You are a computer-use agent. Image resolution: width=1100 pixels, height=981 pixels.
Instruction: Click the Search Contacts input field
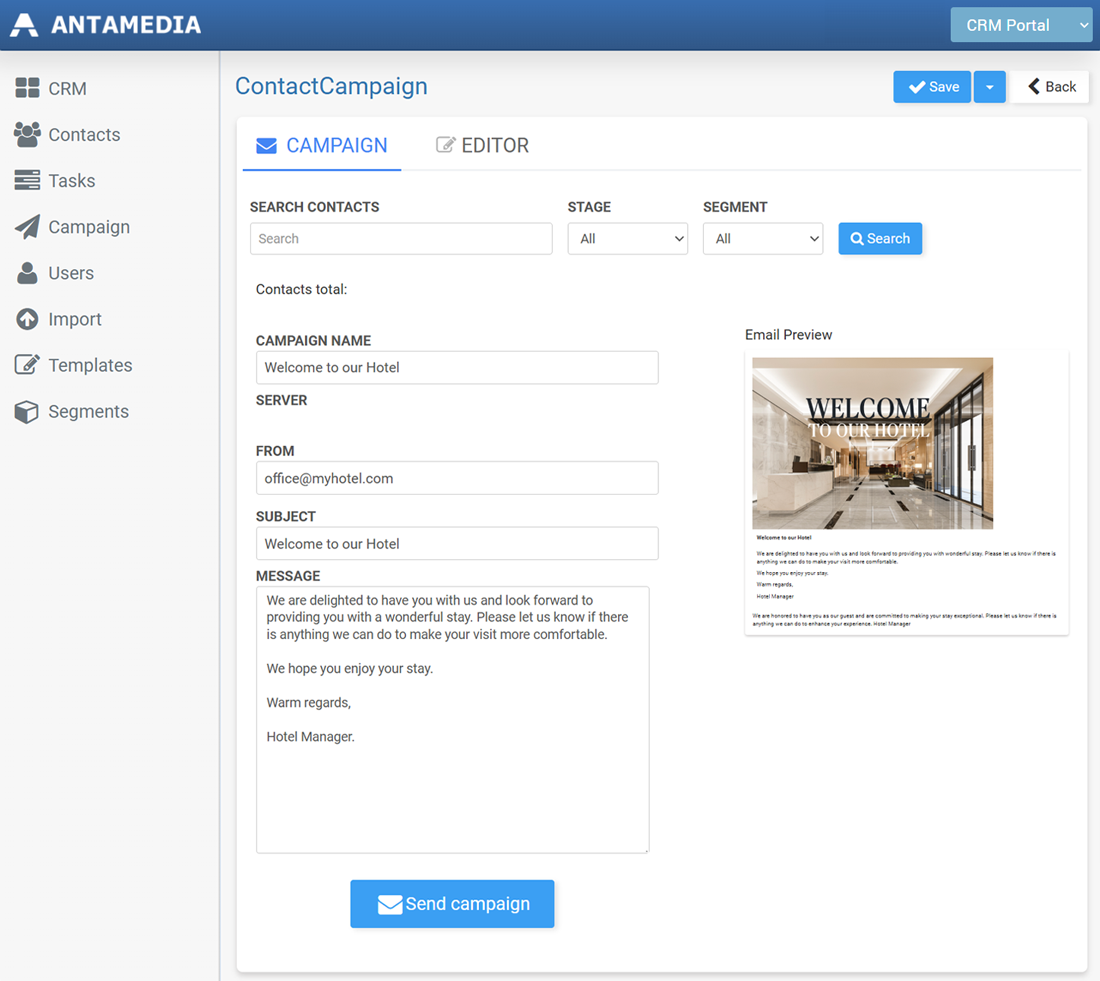tap(400, 239)
